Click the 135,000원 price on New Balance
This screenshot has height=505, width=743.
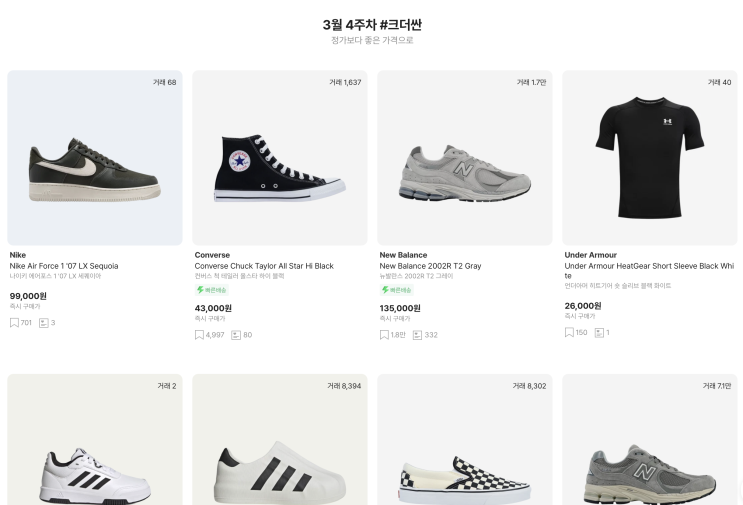(x=400, y=308)
